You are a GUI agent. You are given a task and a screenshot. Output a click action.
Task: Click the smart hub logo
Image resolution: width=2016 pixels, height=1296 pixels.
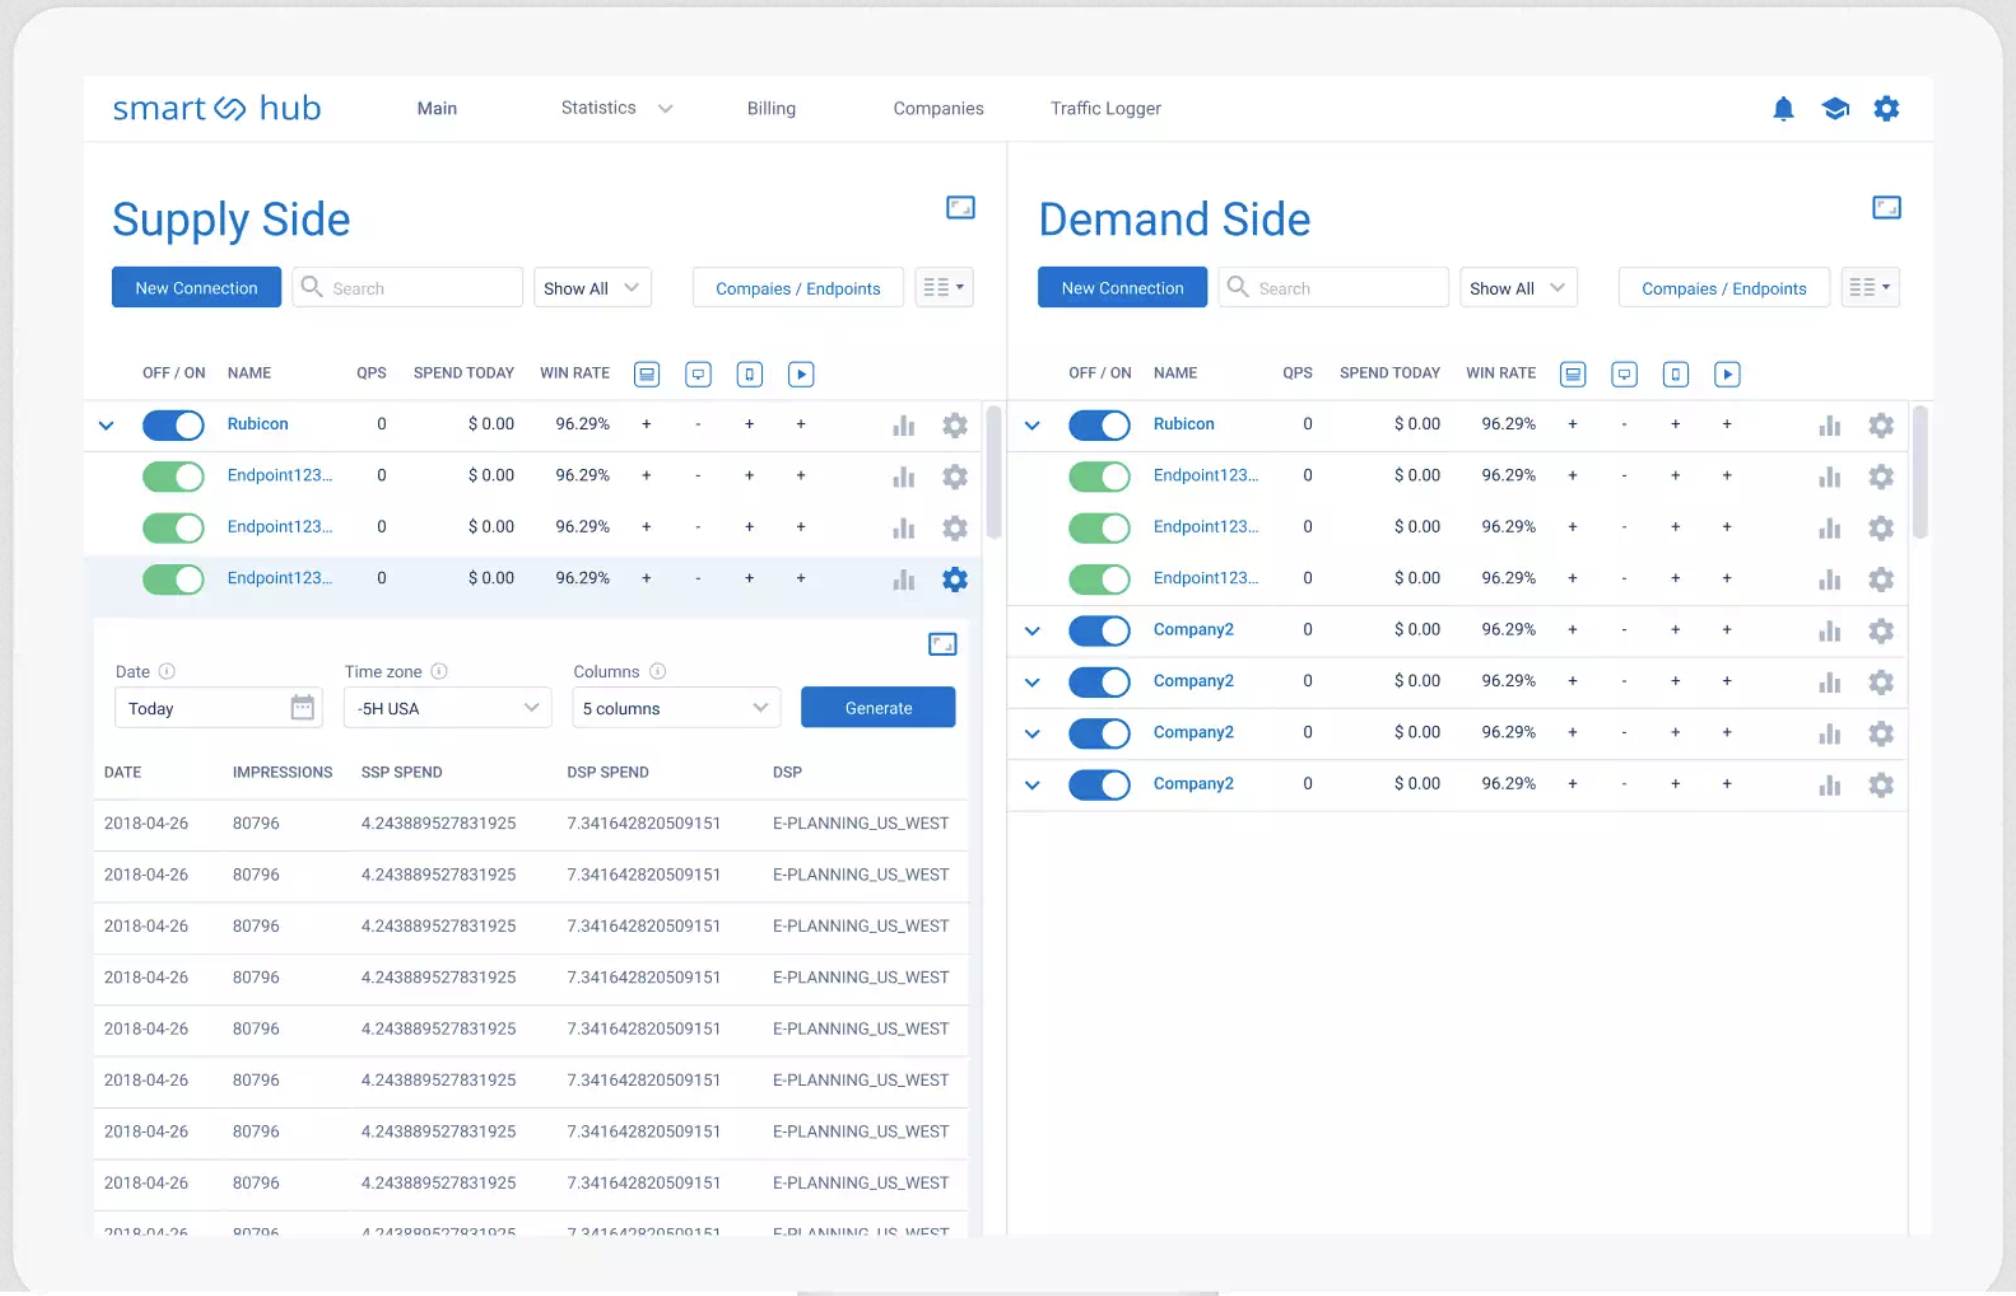(x=216, y=108)
